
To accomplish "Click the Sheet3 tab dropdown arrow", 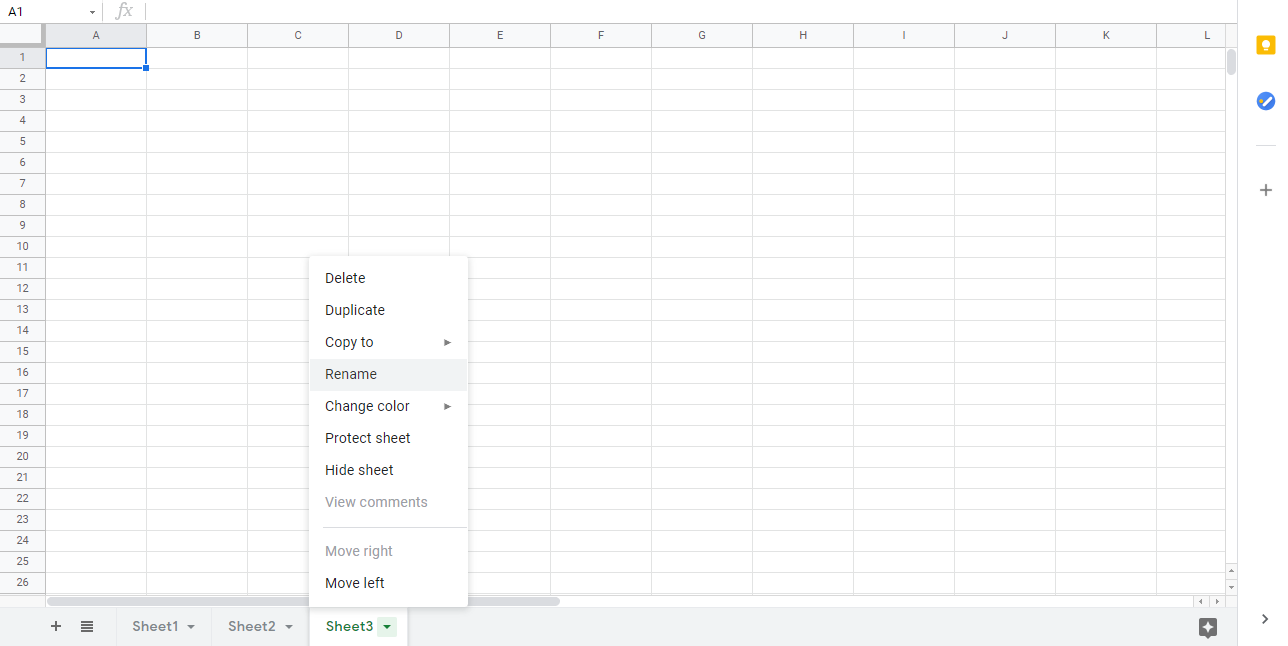I will (387, 627).
